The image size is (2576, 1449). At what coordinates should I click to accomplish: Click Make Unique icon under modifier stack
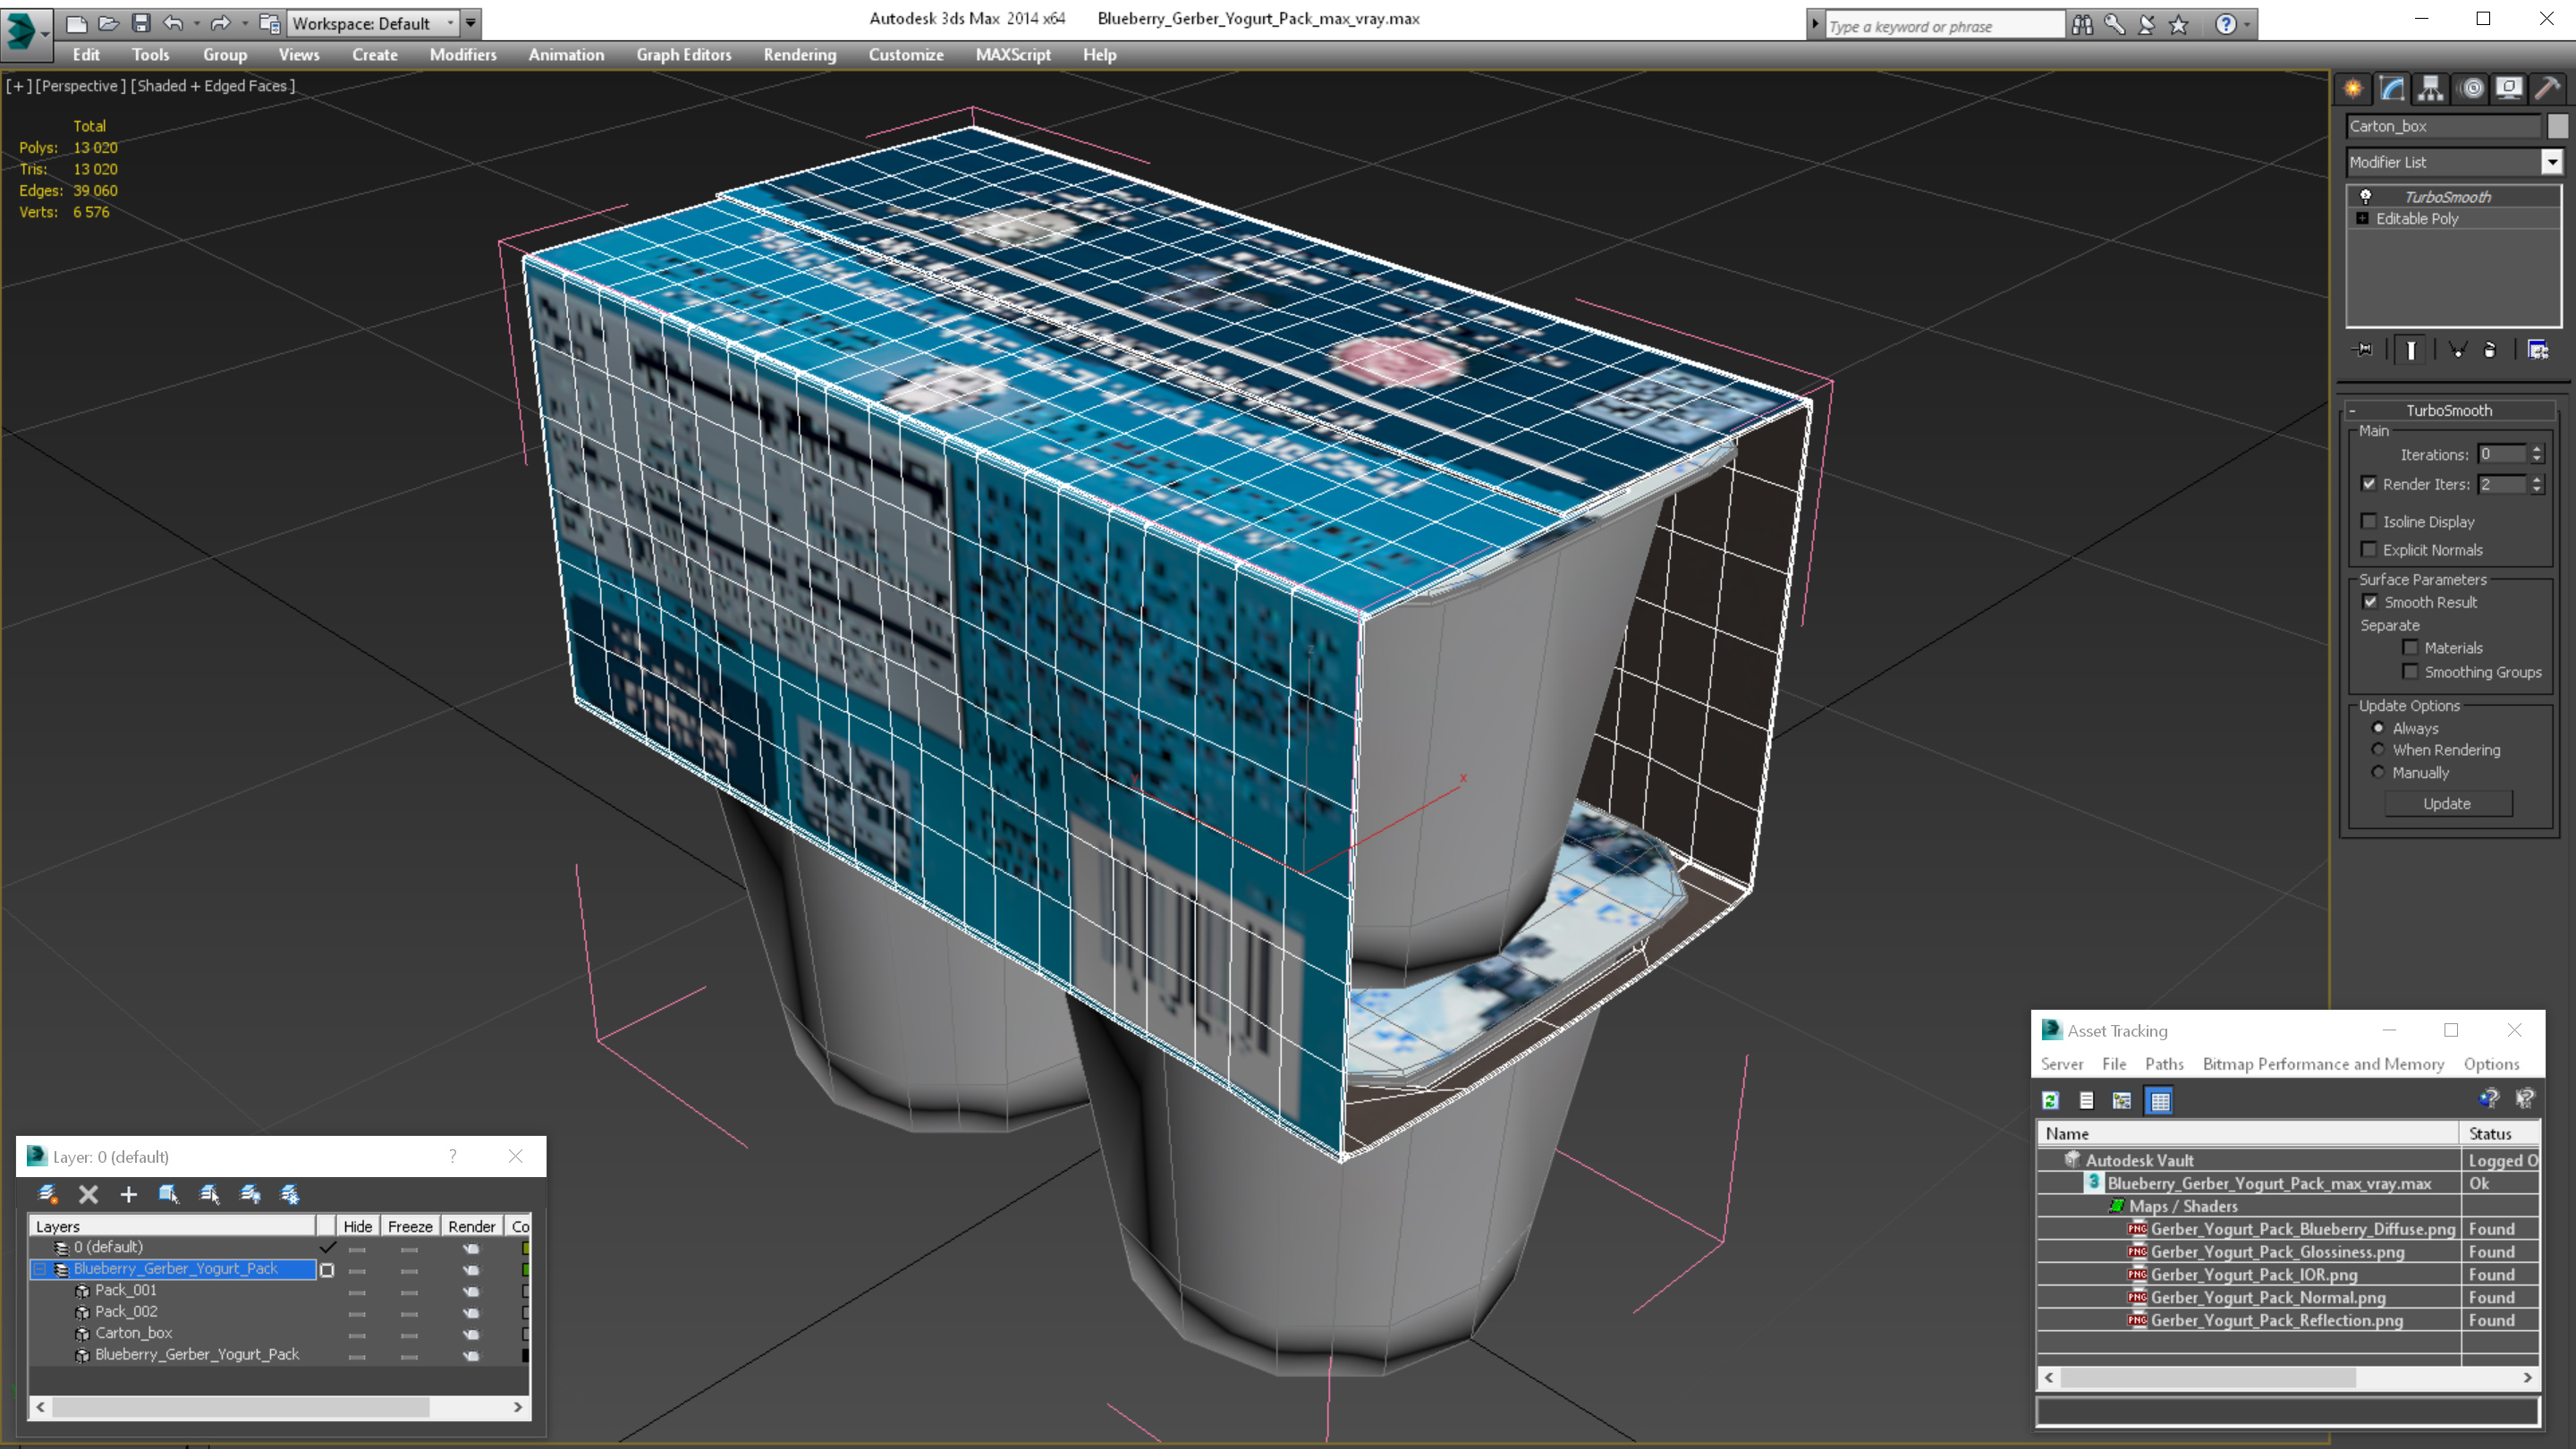[2457, 350]
